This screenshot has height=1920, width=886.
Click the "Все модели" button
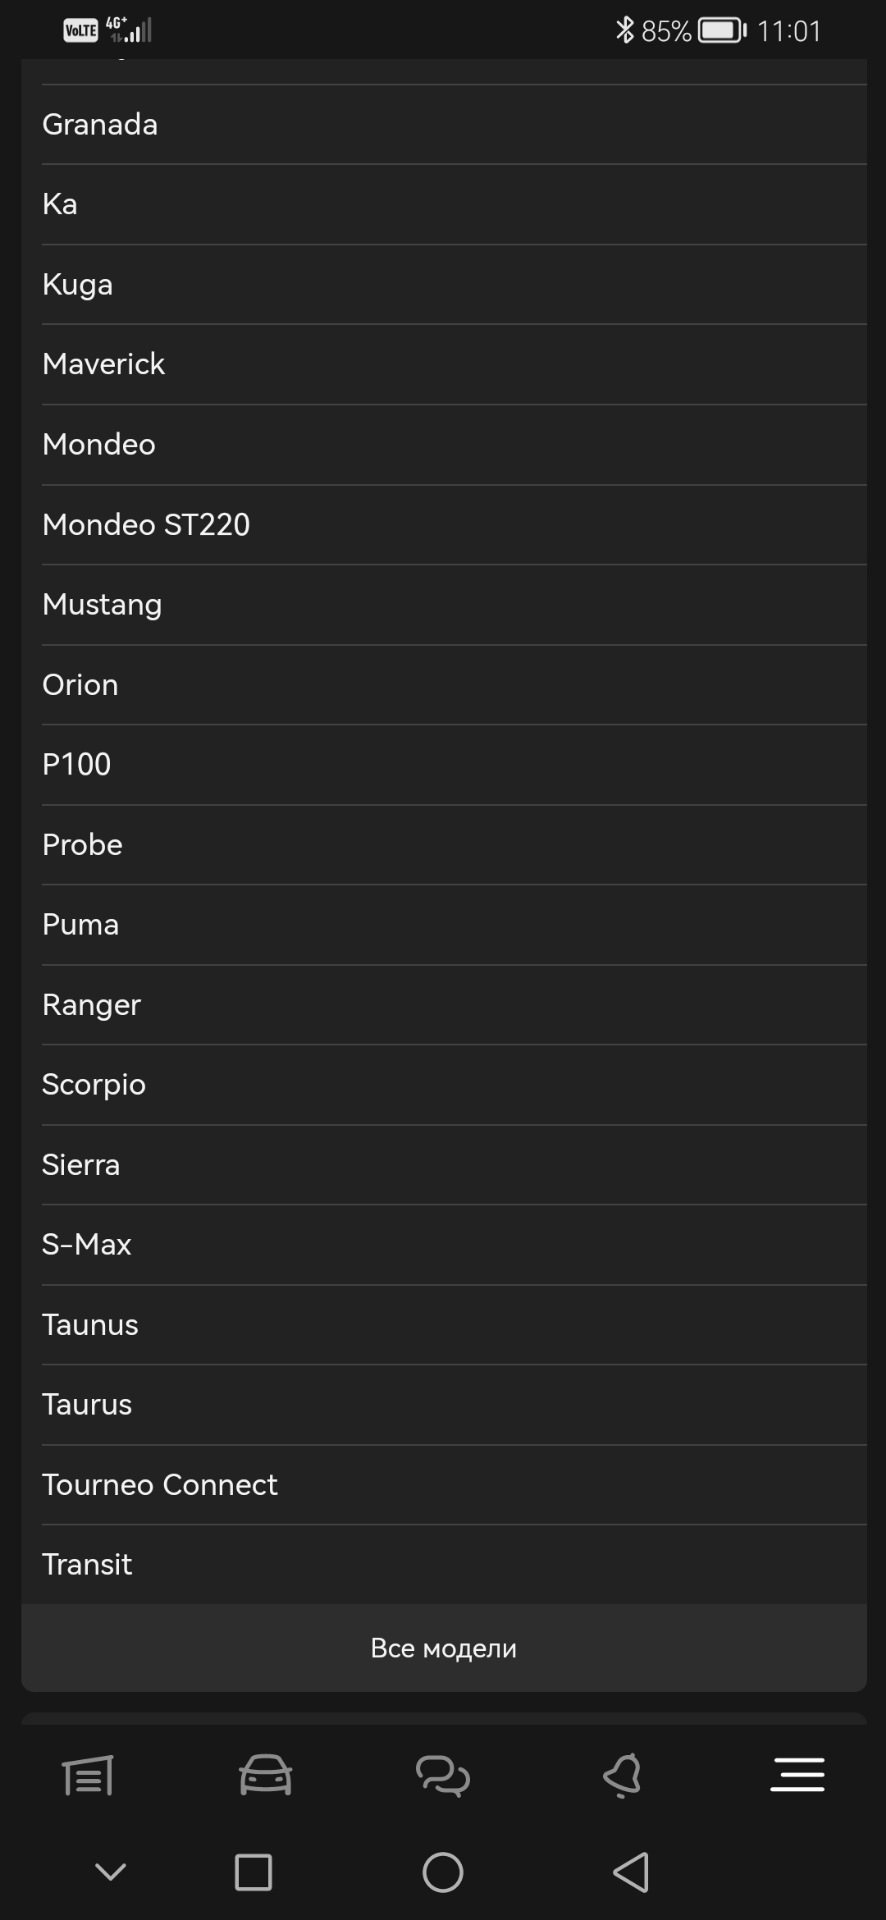(x=443, y=1648)
